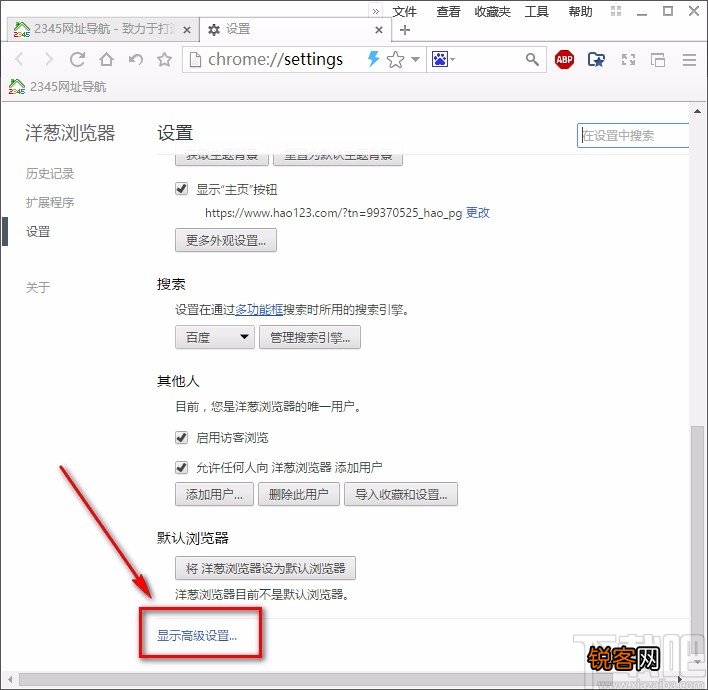Click the gear icon on 设置 tab
Viewport: 708px width, 690px height.
coord(214,30)
